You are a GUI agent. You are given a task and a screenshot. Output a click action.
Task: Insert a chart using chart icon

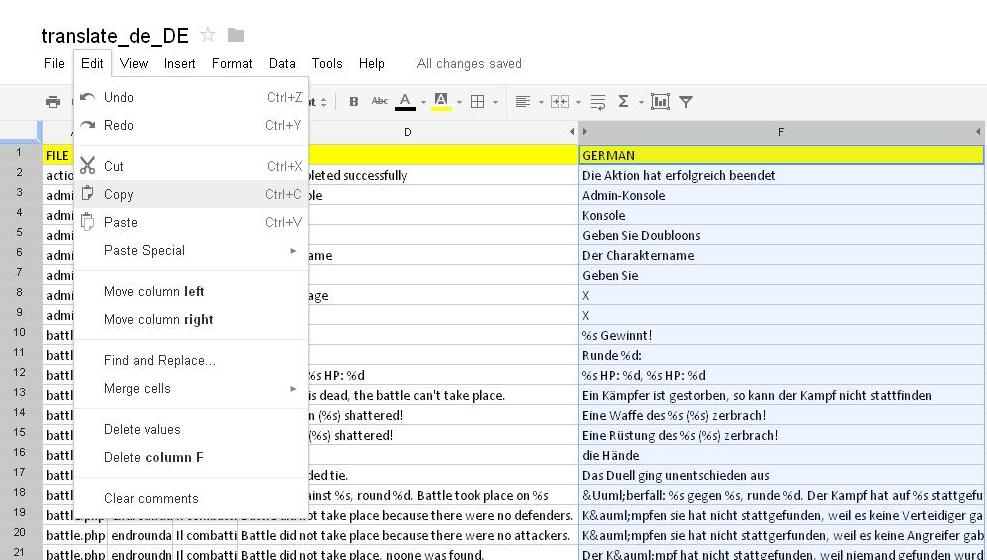[660, 101]
